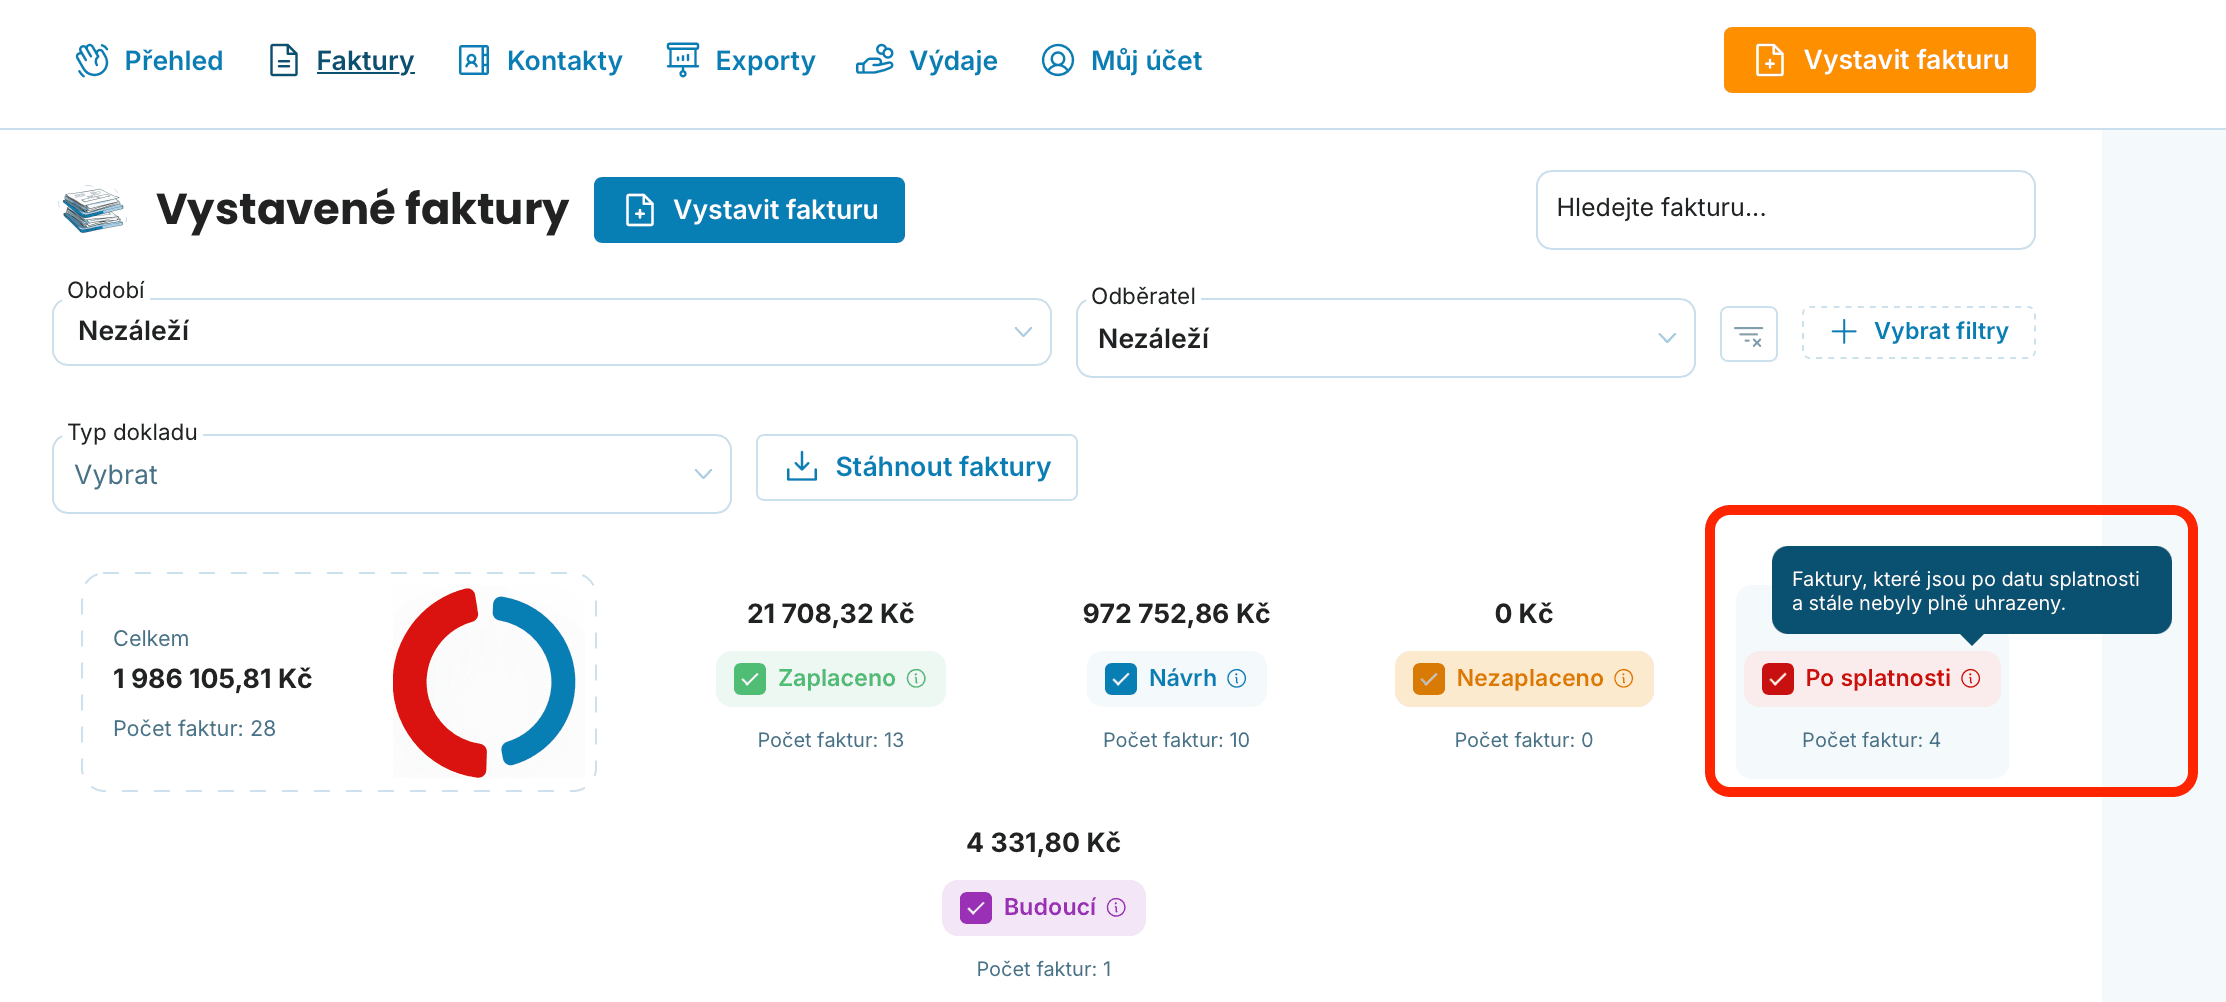Click the total amount 1 986 105,81 Kč

(213, 679)
